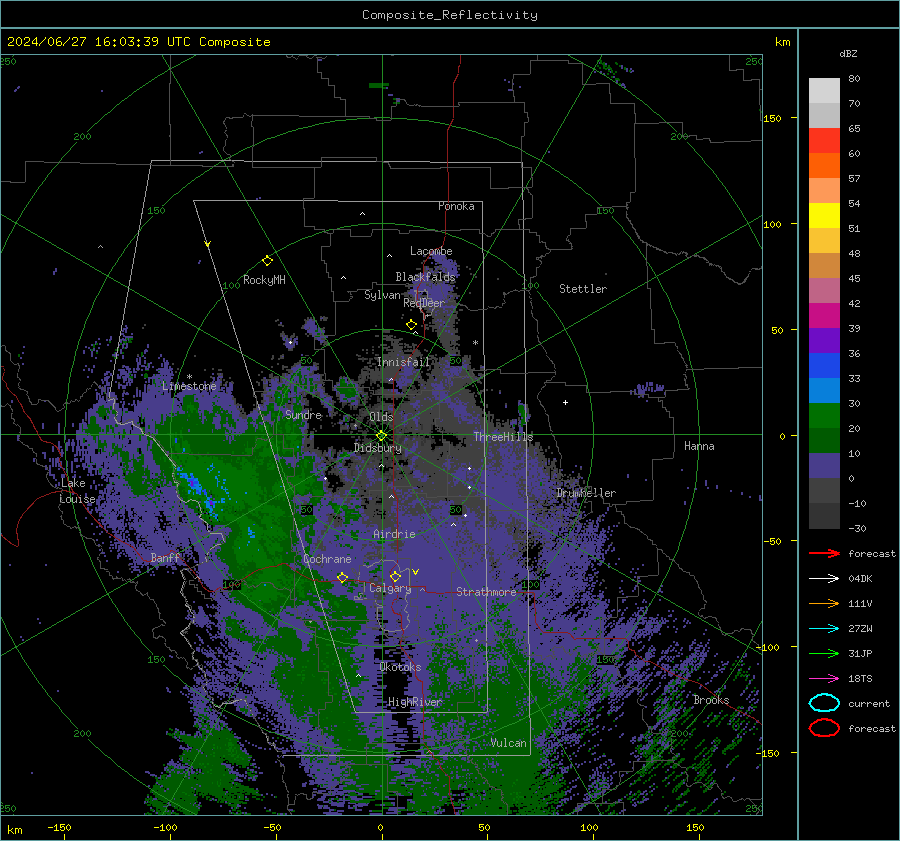The height and width of the screenshot is (841, 900).
Task: Click the 'Lacombe' map label
Action: pyautogui.click(x=431, y=251)
